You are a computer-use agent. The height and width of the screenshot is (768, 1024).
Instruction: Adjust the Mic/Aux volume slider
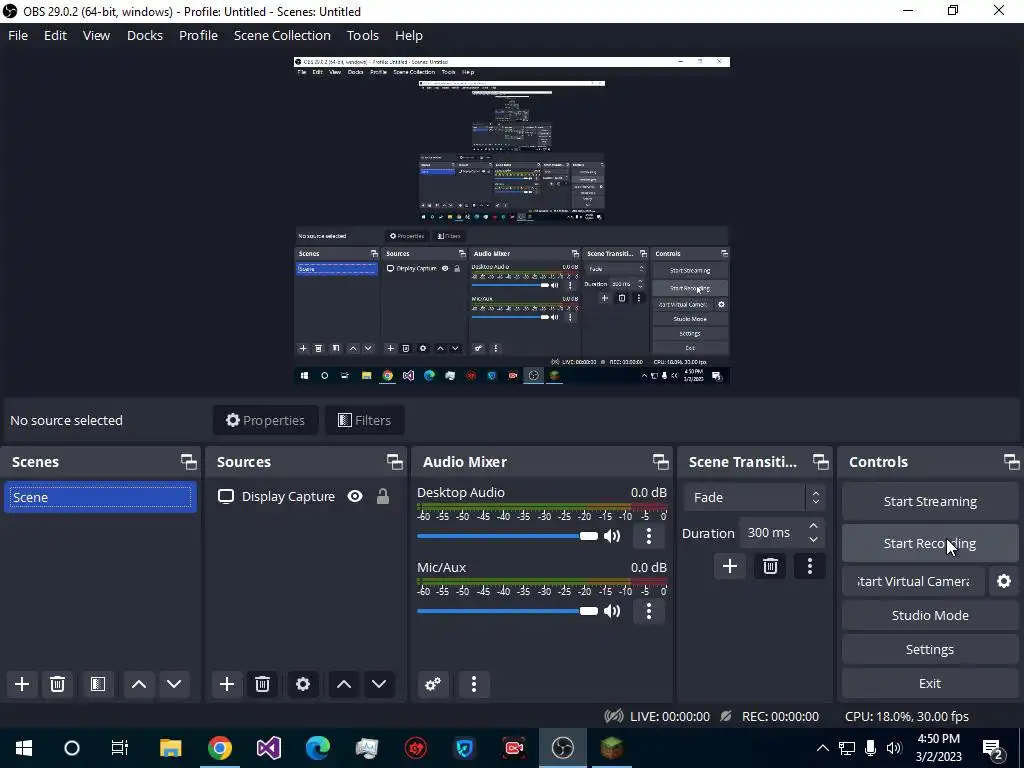pos(507,611)
